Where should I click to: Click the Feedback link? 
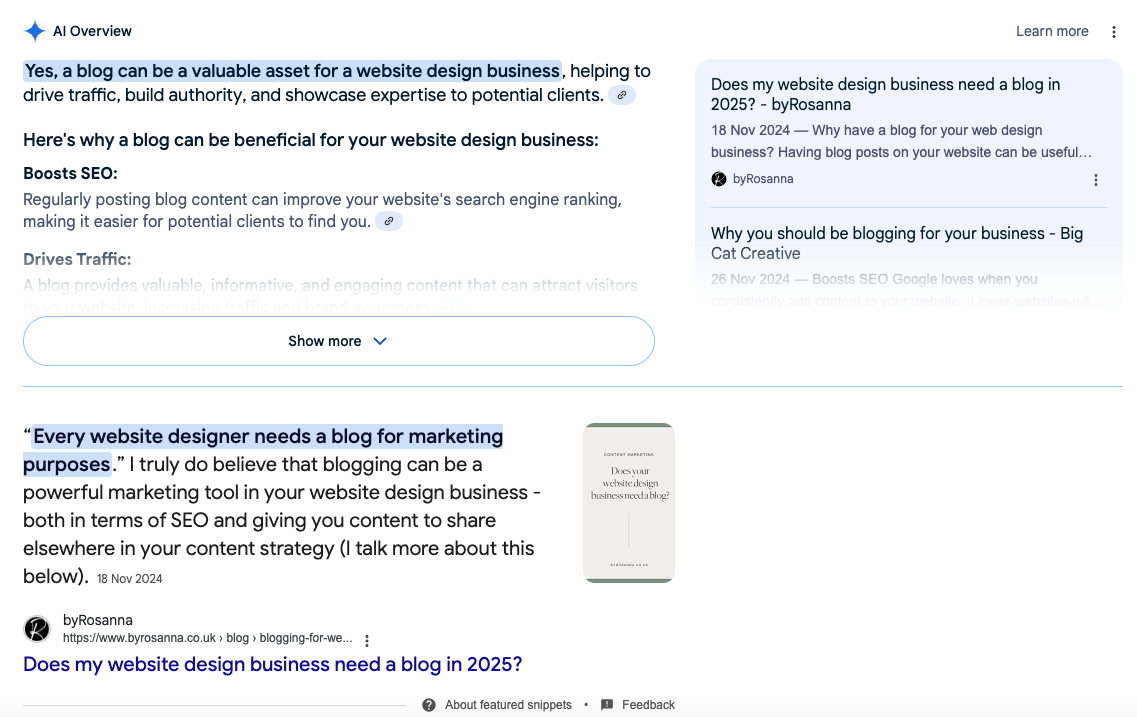(x=648, y=705)
